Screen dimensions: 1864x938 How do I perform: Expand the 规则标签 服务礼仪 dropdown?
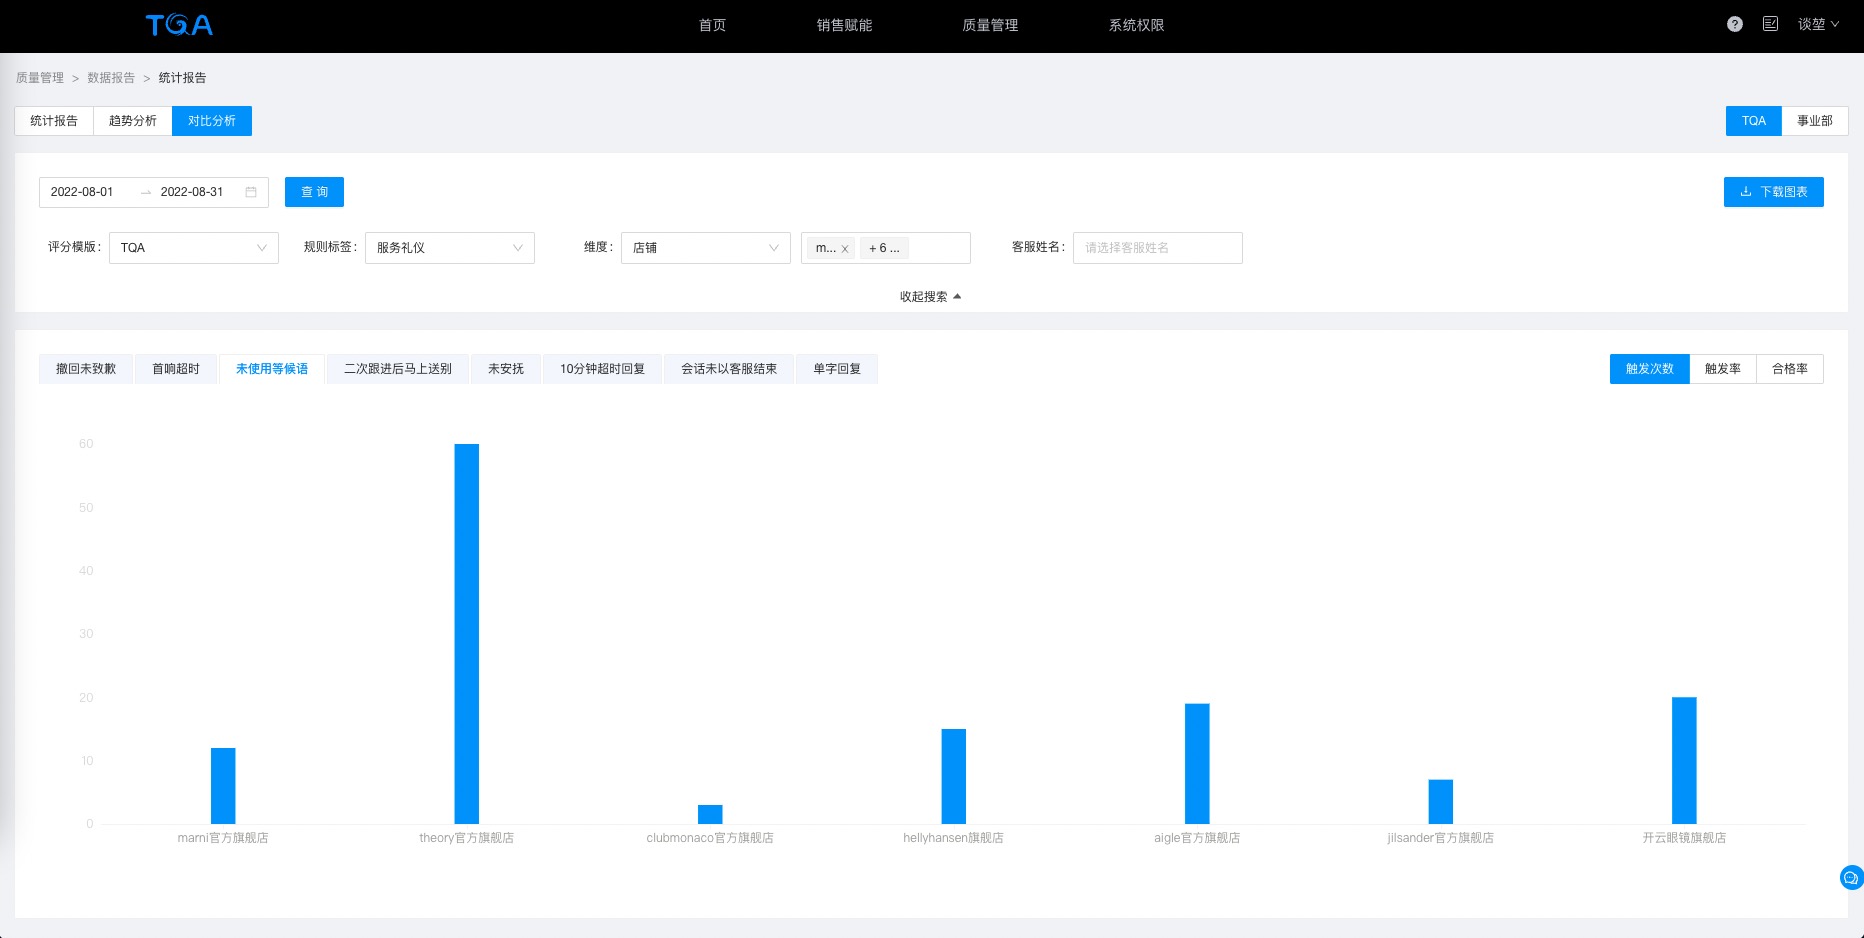point(450,248)
